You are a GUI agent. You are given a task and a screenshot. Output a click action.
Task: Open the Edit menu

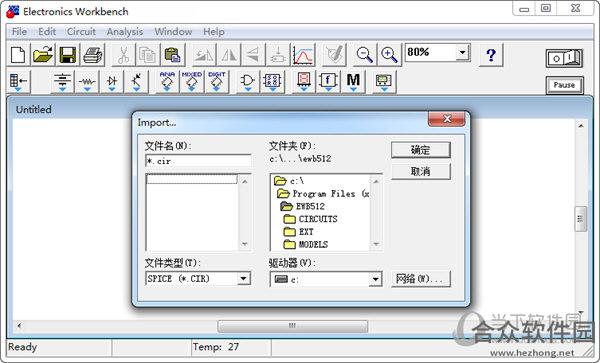coord(47,32)
